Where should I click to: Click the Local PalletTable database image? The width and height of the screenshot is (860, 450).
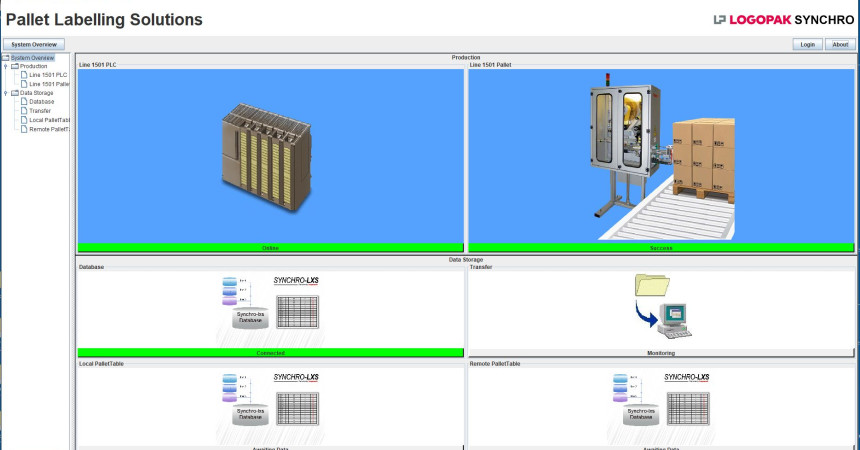tap(270, 406)
